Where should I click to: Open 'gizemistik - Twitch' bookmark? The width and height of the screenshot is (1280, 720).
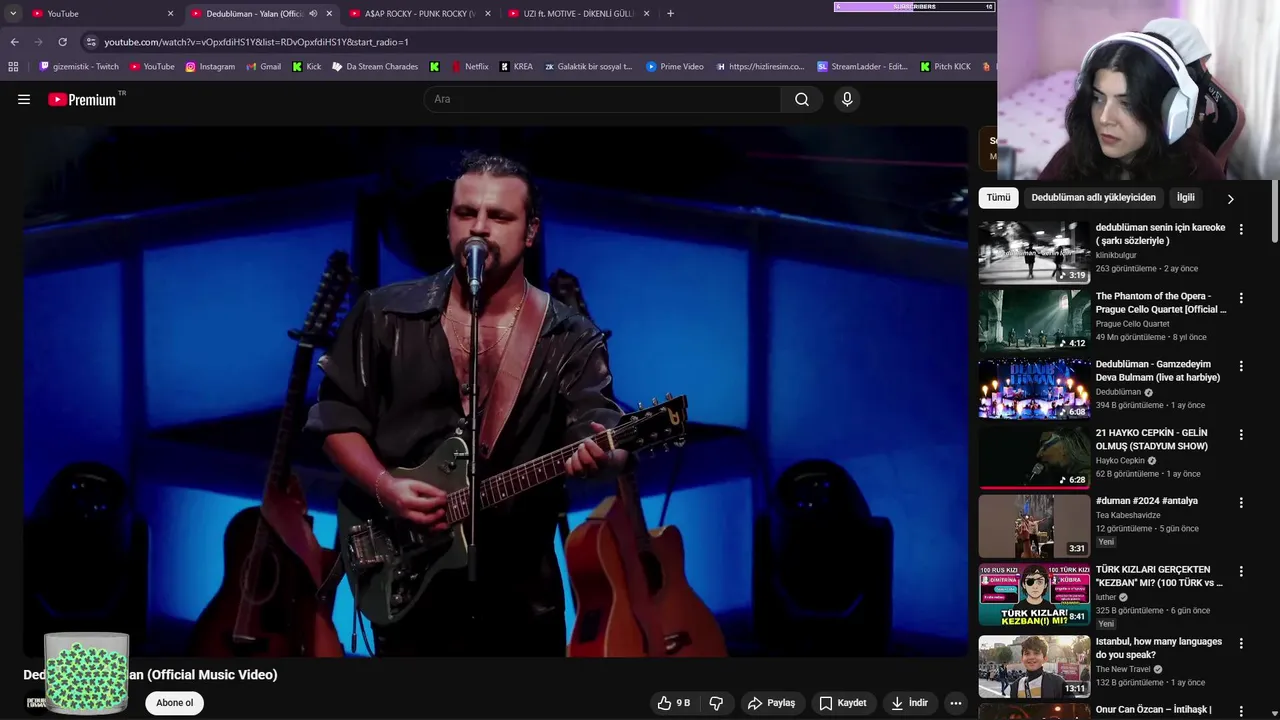point(79,67)
